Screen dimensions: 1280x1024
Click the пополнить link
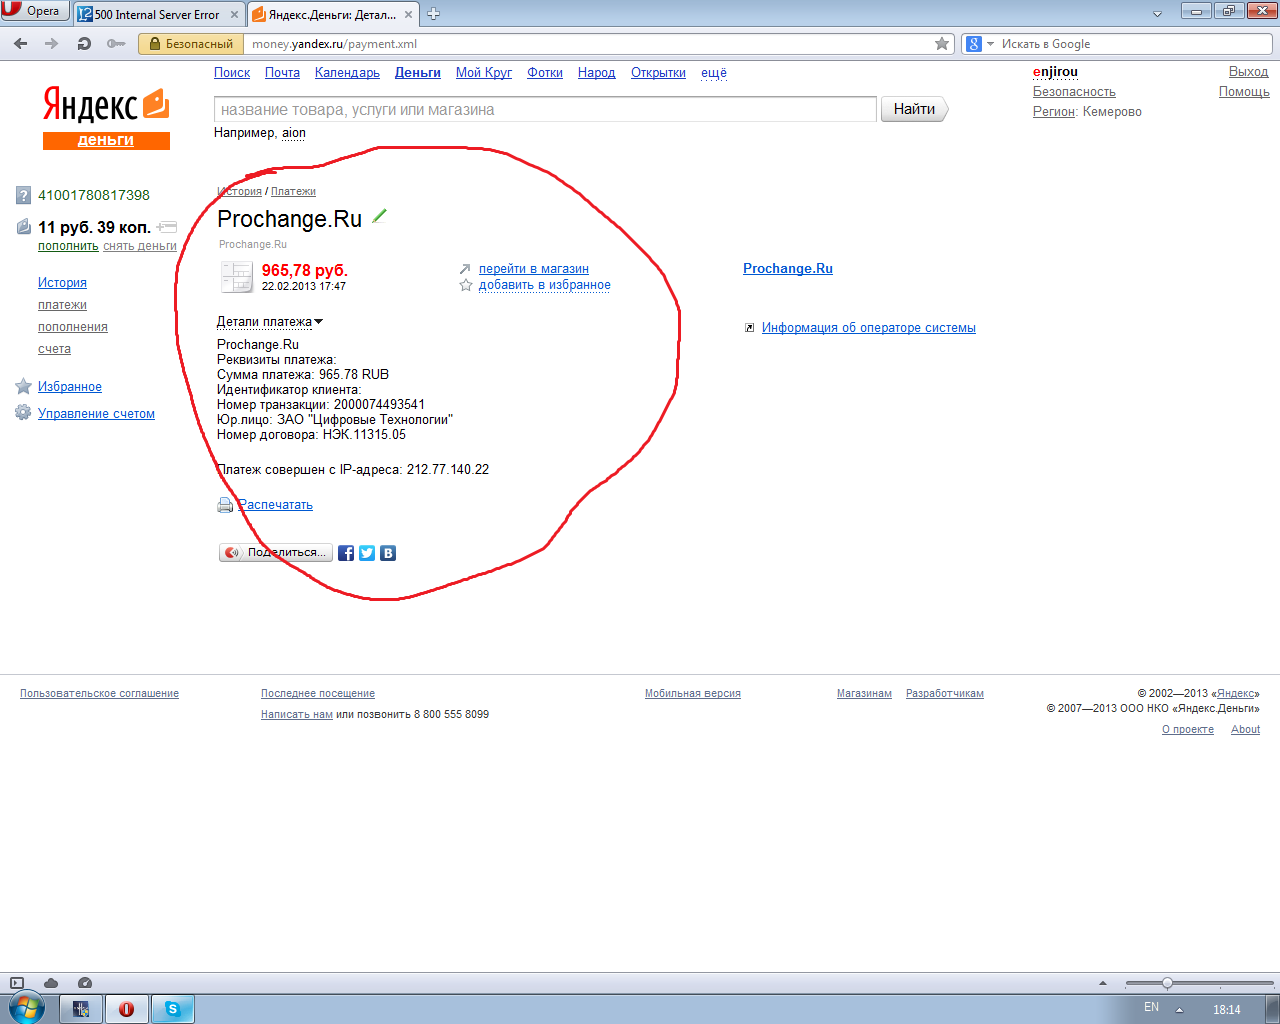[68, 246]
